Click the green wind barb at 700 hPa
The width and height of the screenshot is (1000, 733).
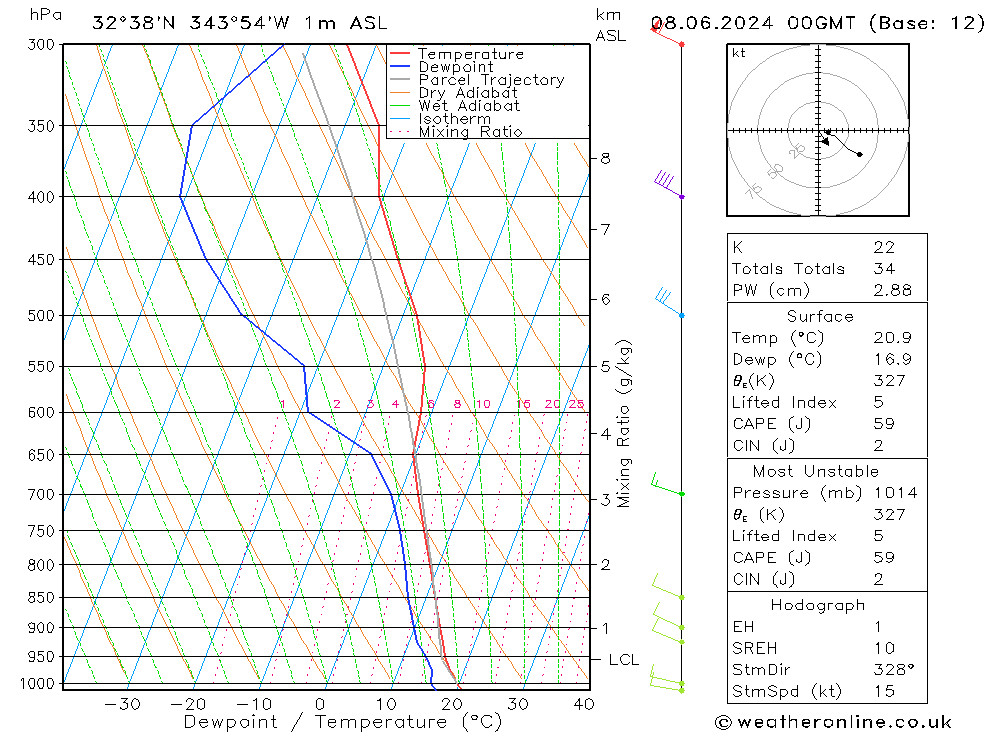click(x=666, y=485)
